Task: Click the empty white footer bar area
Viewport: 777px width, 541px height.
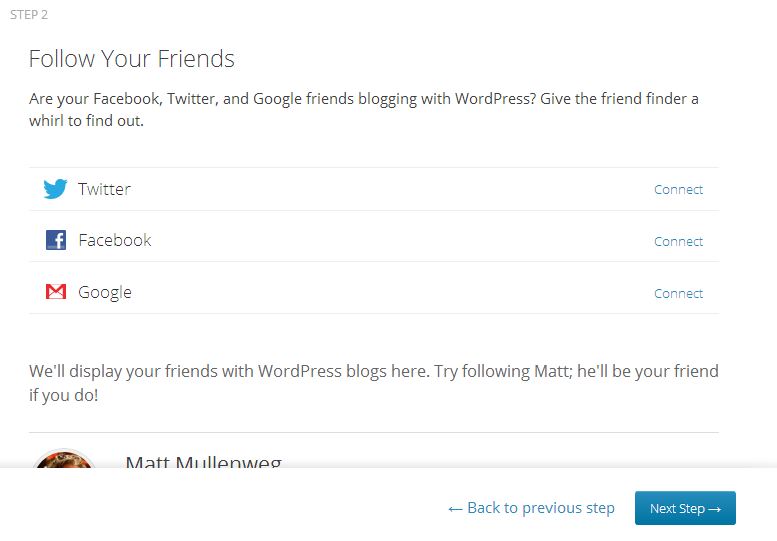Action: 223,506
